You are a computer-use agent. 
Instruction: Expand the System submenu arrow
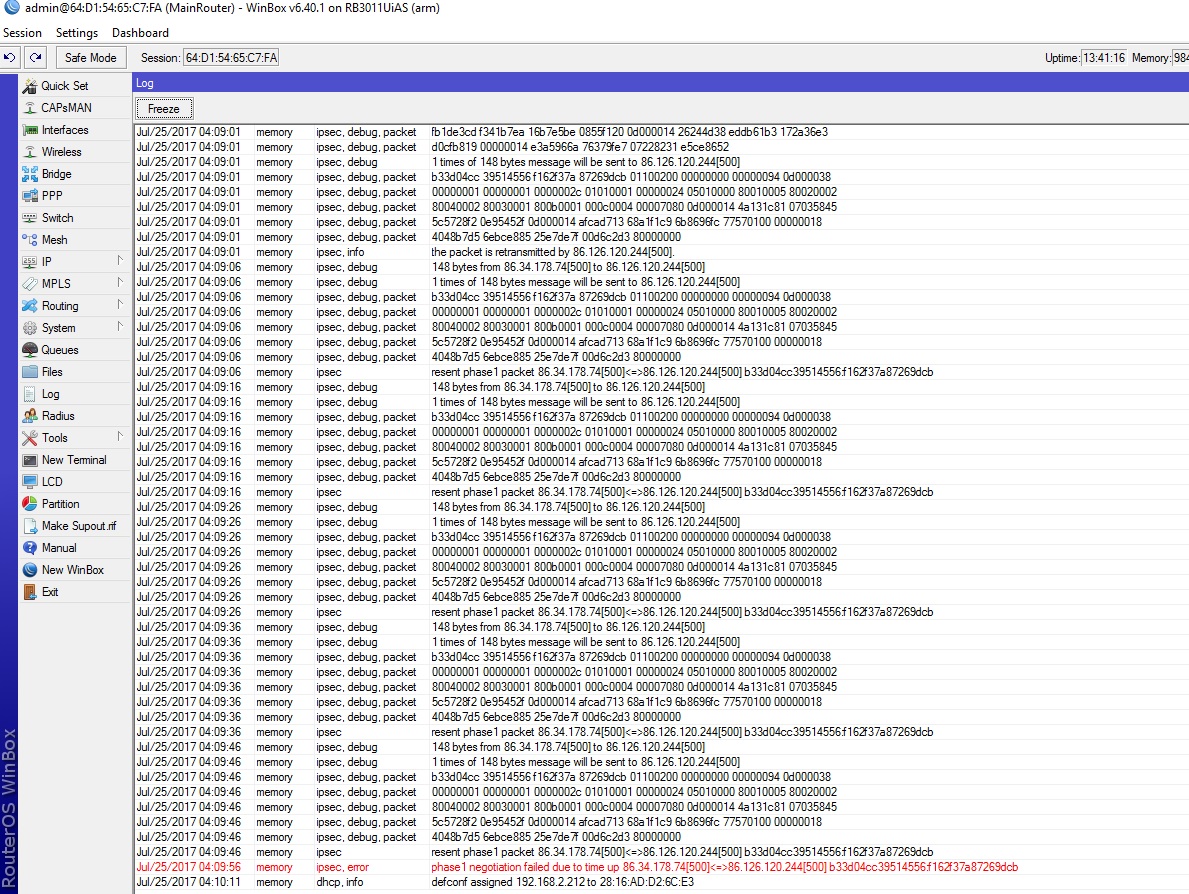coord(120,327)
